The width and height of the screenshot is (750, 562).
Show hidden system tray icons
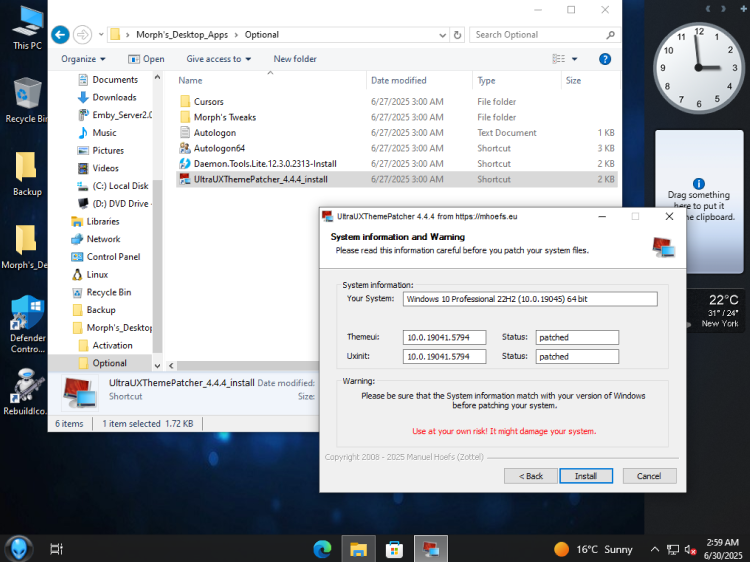[x=655, y=549]
